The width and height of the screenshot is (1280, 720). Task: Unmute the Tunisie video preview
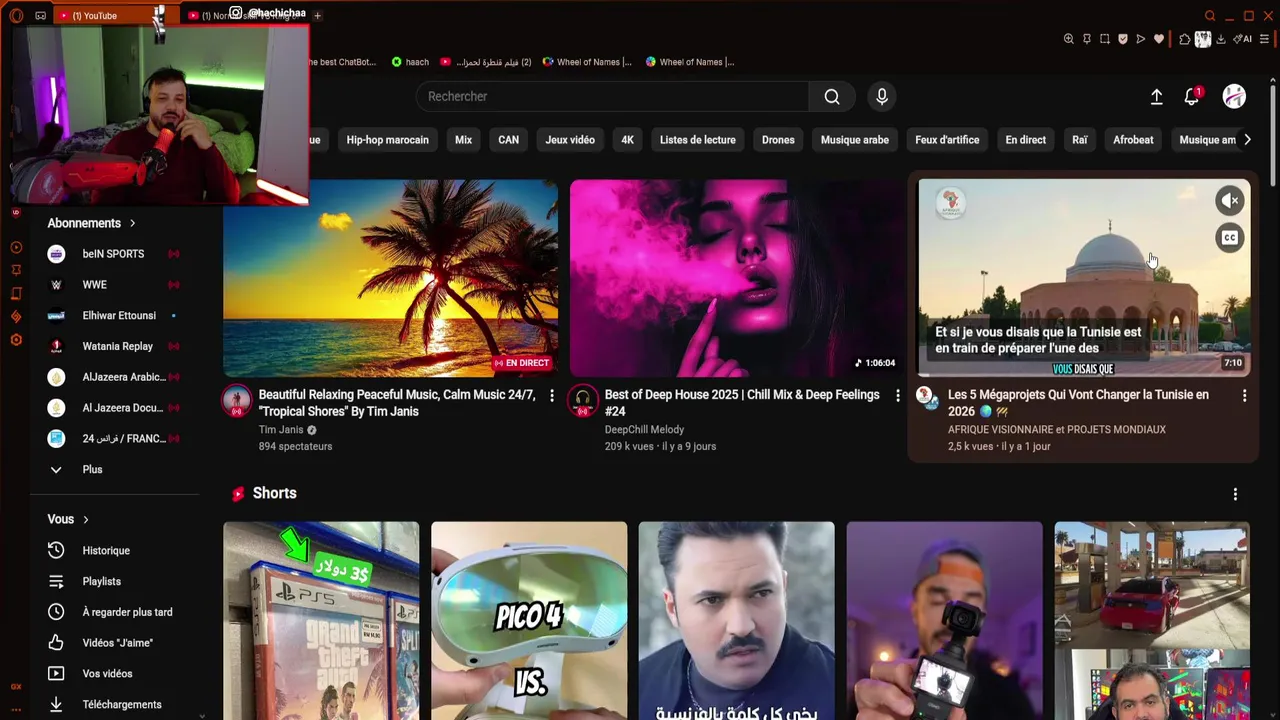tap(1230, 201)
